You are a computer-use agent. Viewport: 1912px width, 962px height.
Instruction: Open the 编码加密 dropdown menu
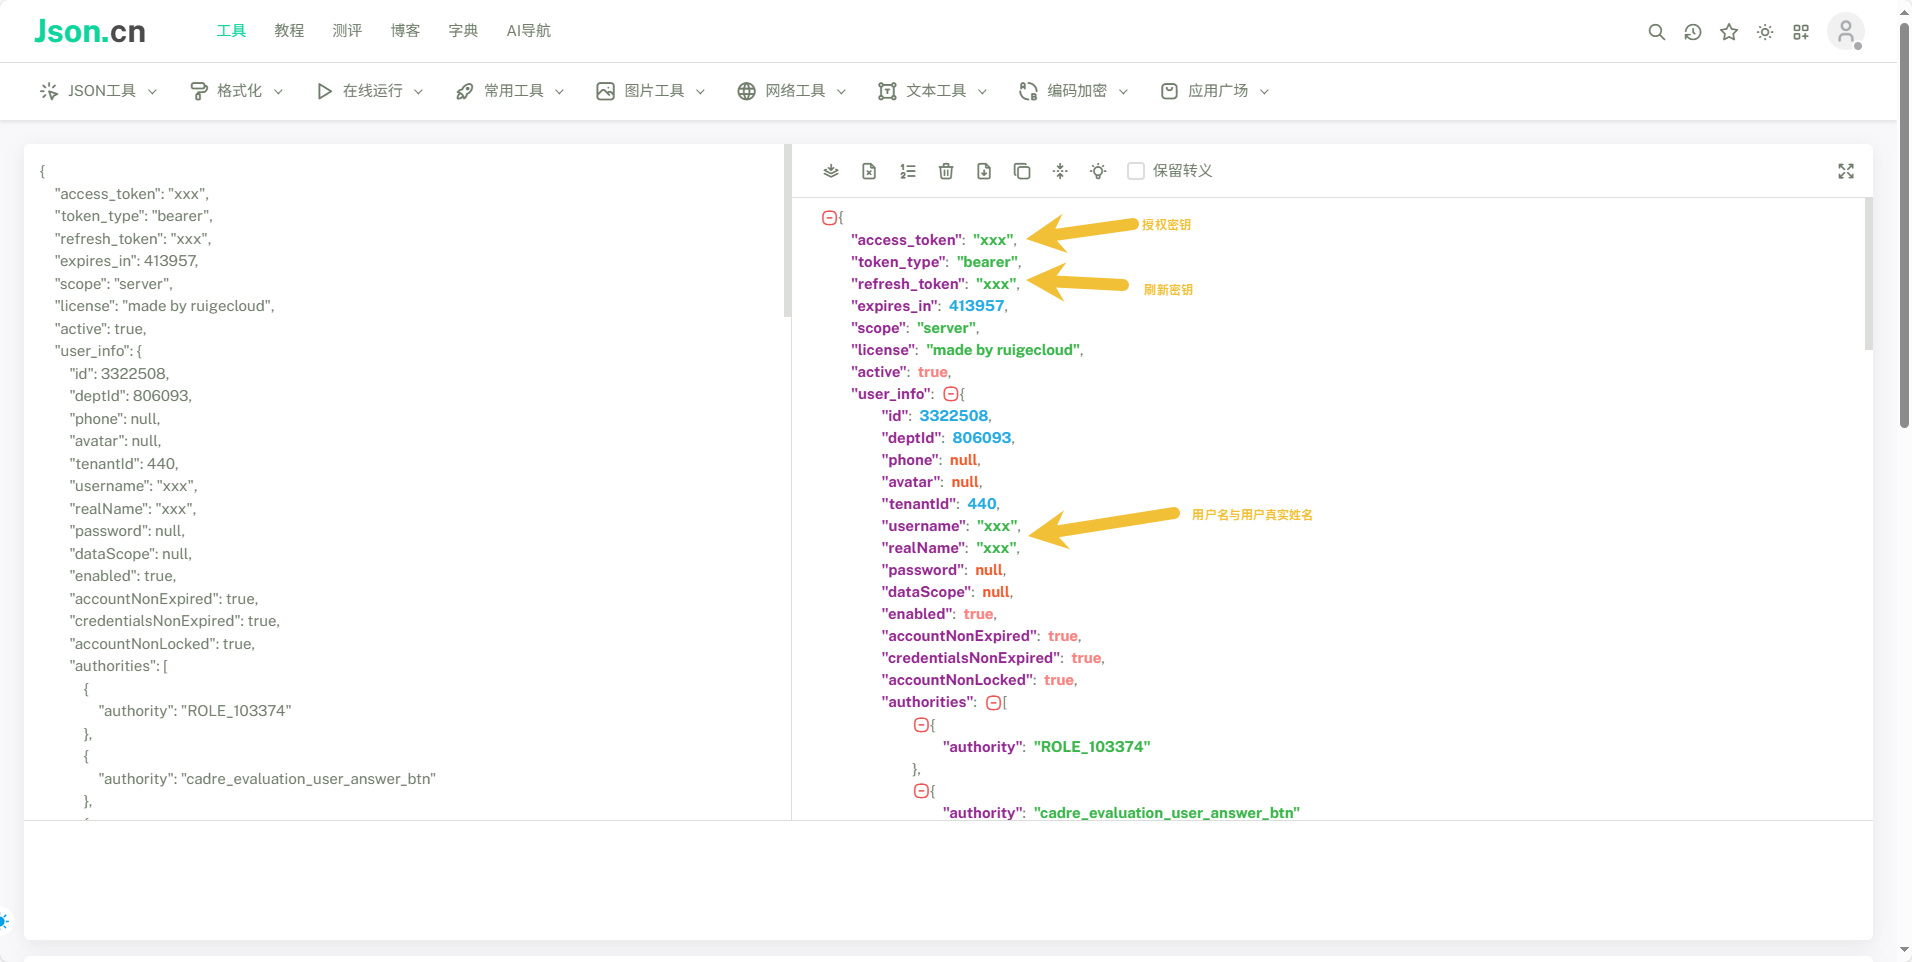pyautogui.click(x=1075, y=91)
